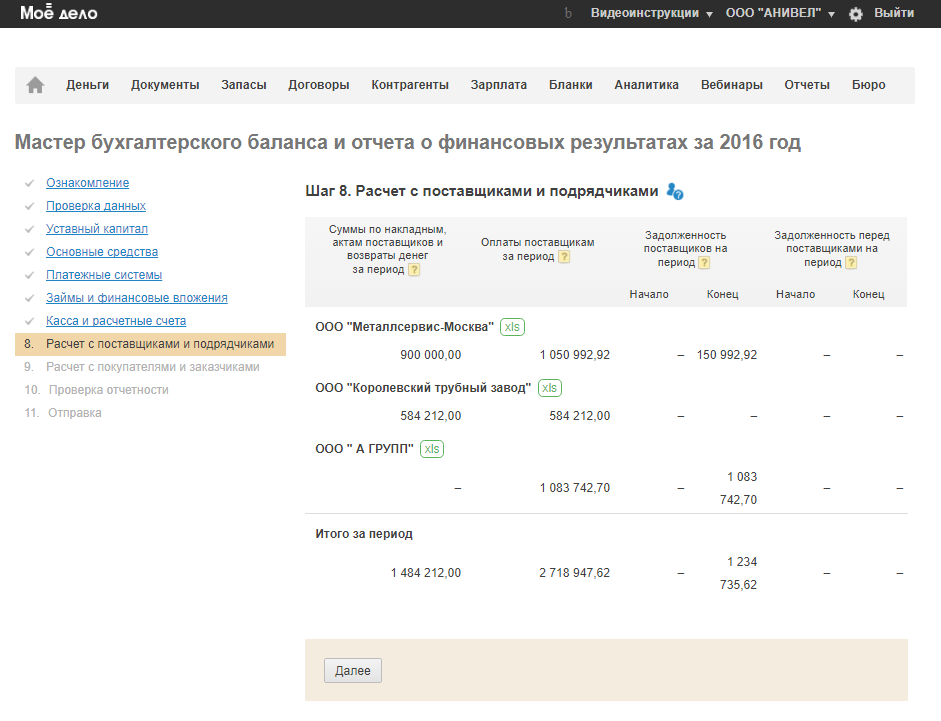Show hint for Задолженность поставщиков column
This screenshot has width=941, height=721.
(x=704, y=263)
